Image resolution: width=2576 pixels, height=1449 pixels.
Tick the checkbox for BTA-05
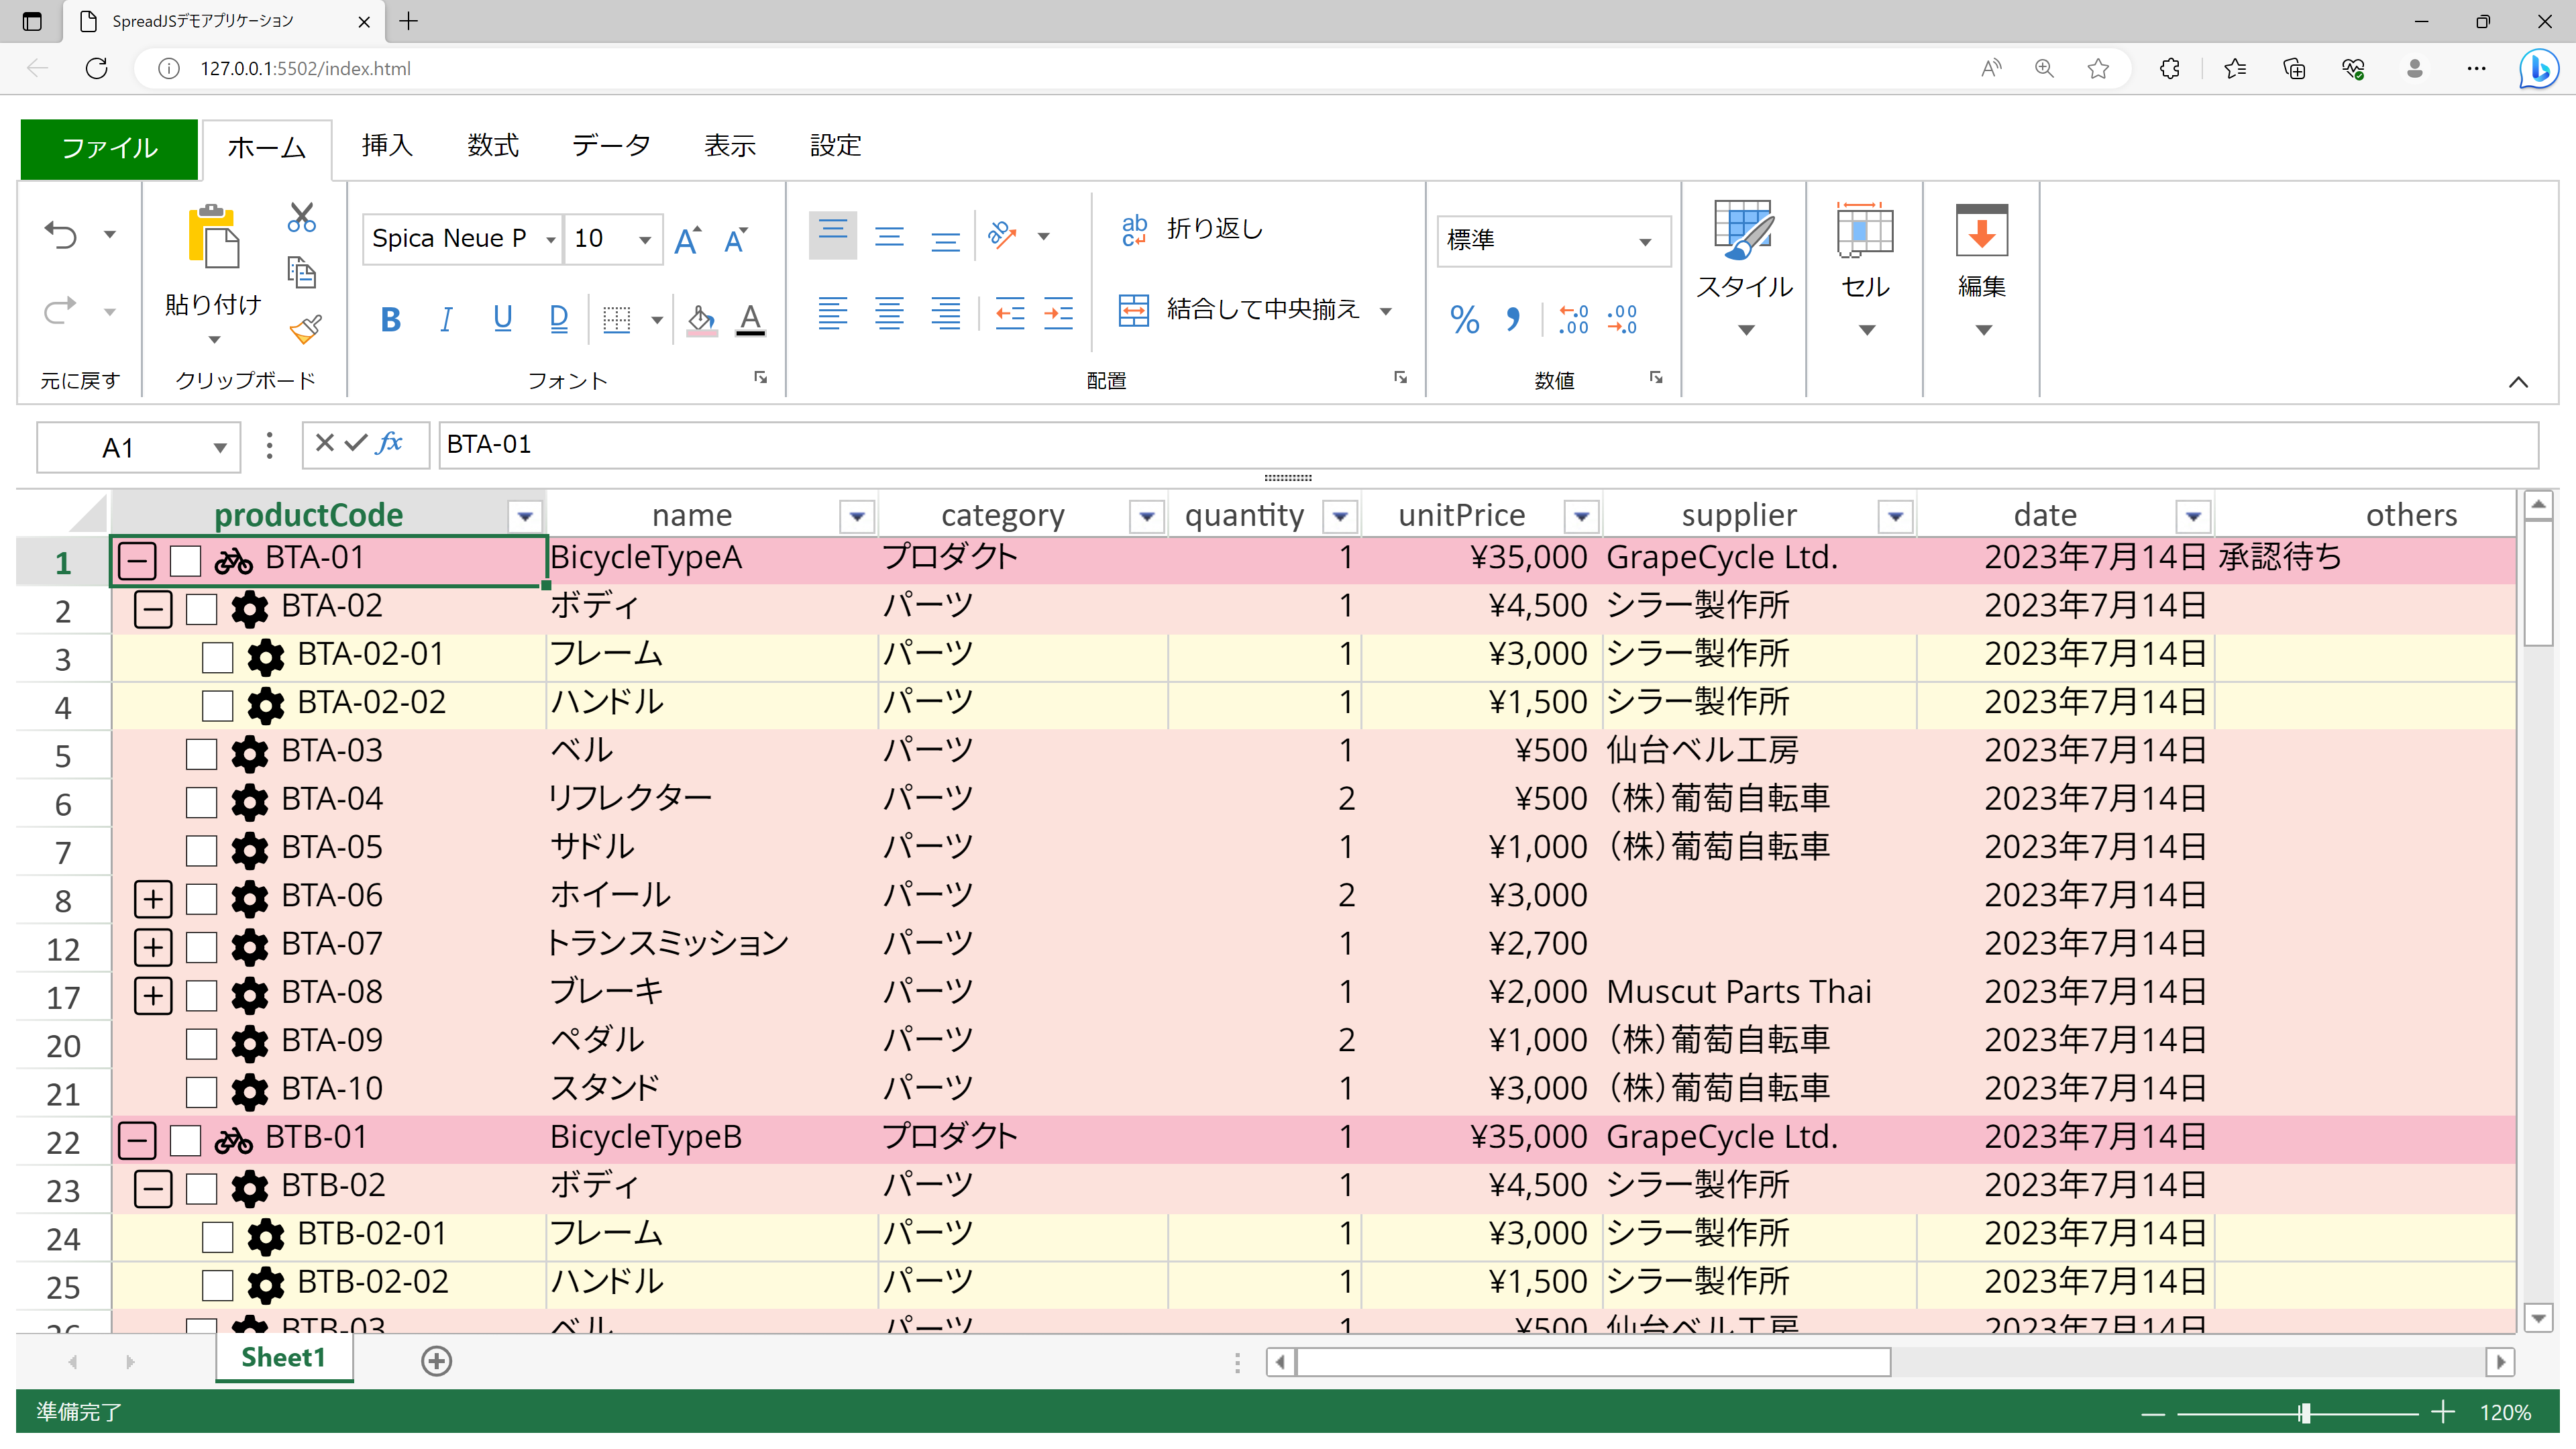201,850
